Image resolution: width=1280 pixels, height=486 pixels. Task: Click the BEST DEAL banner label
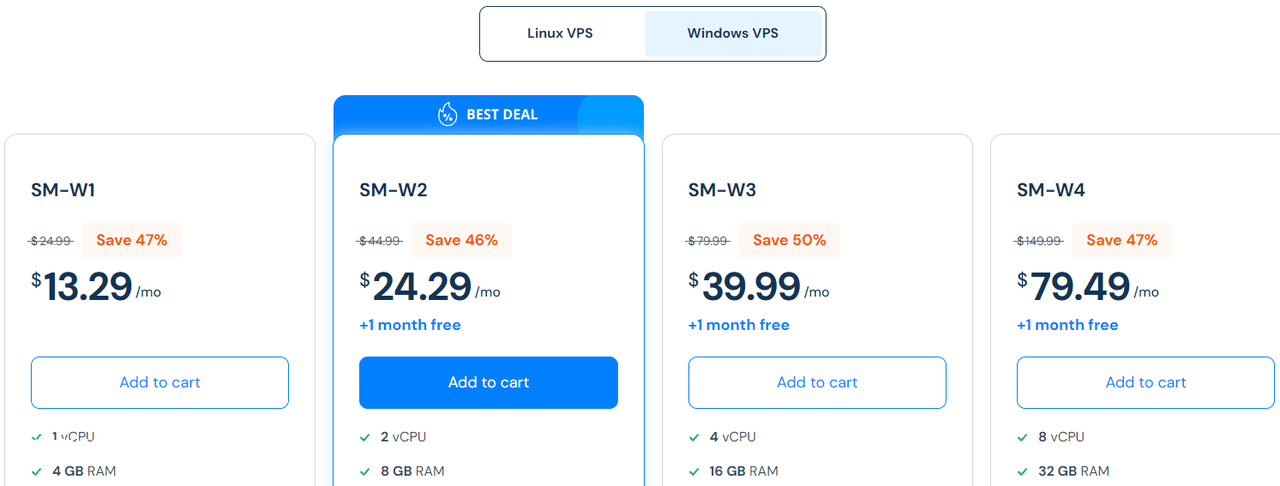pyautogui.click(x=502, y=115)
